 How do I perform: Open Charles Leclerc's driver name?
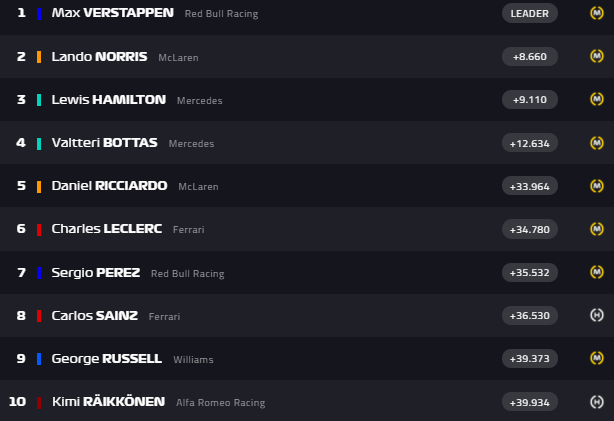[106, 229]
